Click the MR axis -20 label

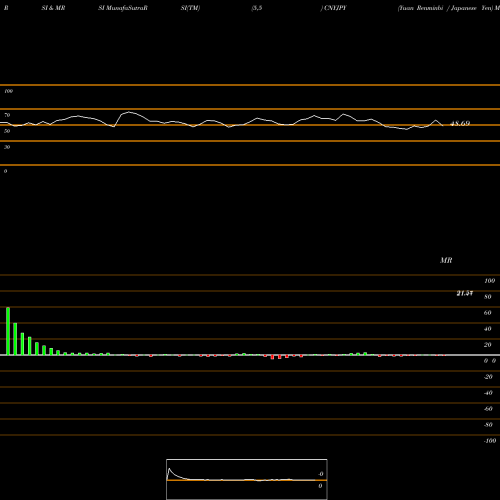(488, 377)
